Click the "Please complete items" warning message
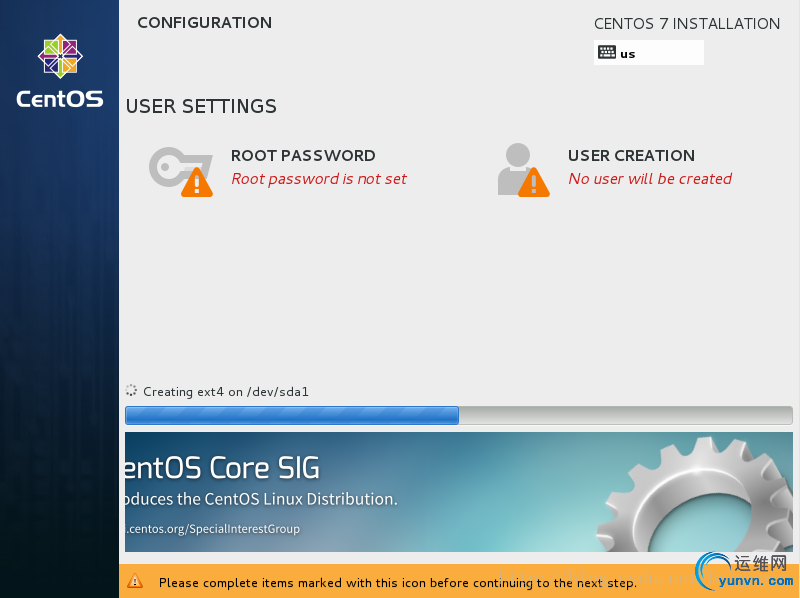The height and width of the screenshot is (598, 800). tap(398, 582)
